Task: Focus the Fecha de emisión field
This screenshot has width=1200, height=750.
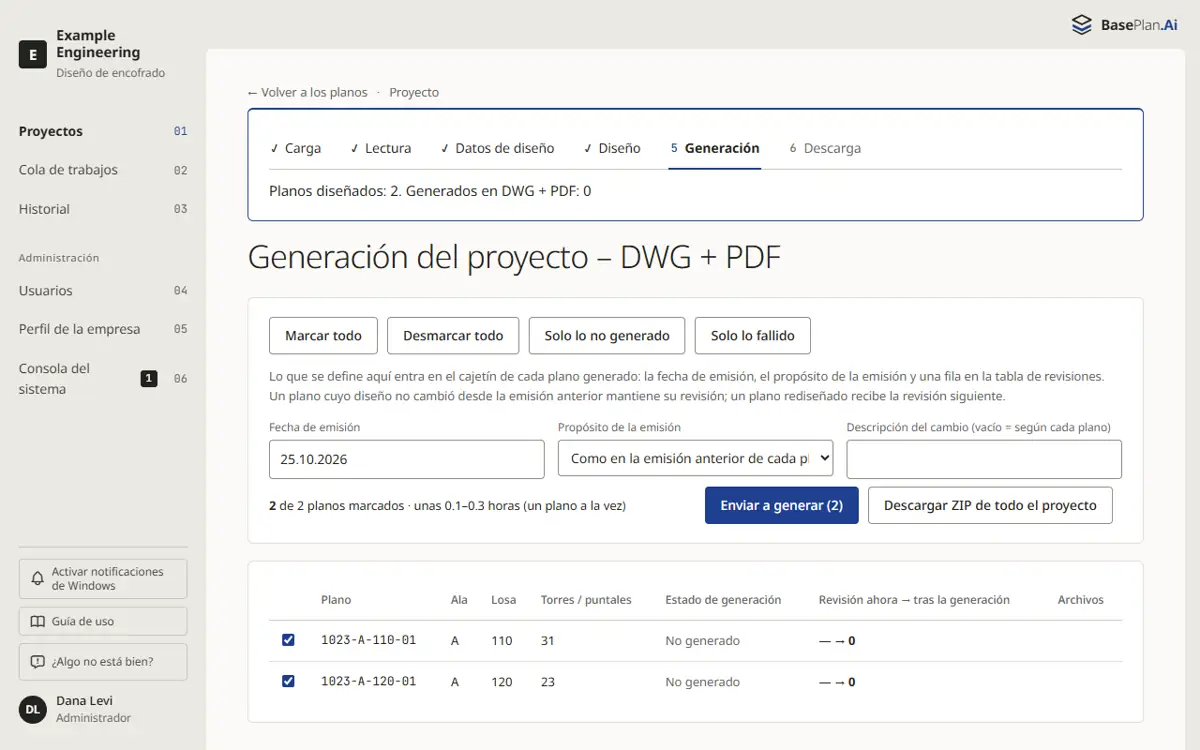Action: [x=407, y=459]
